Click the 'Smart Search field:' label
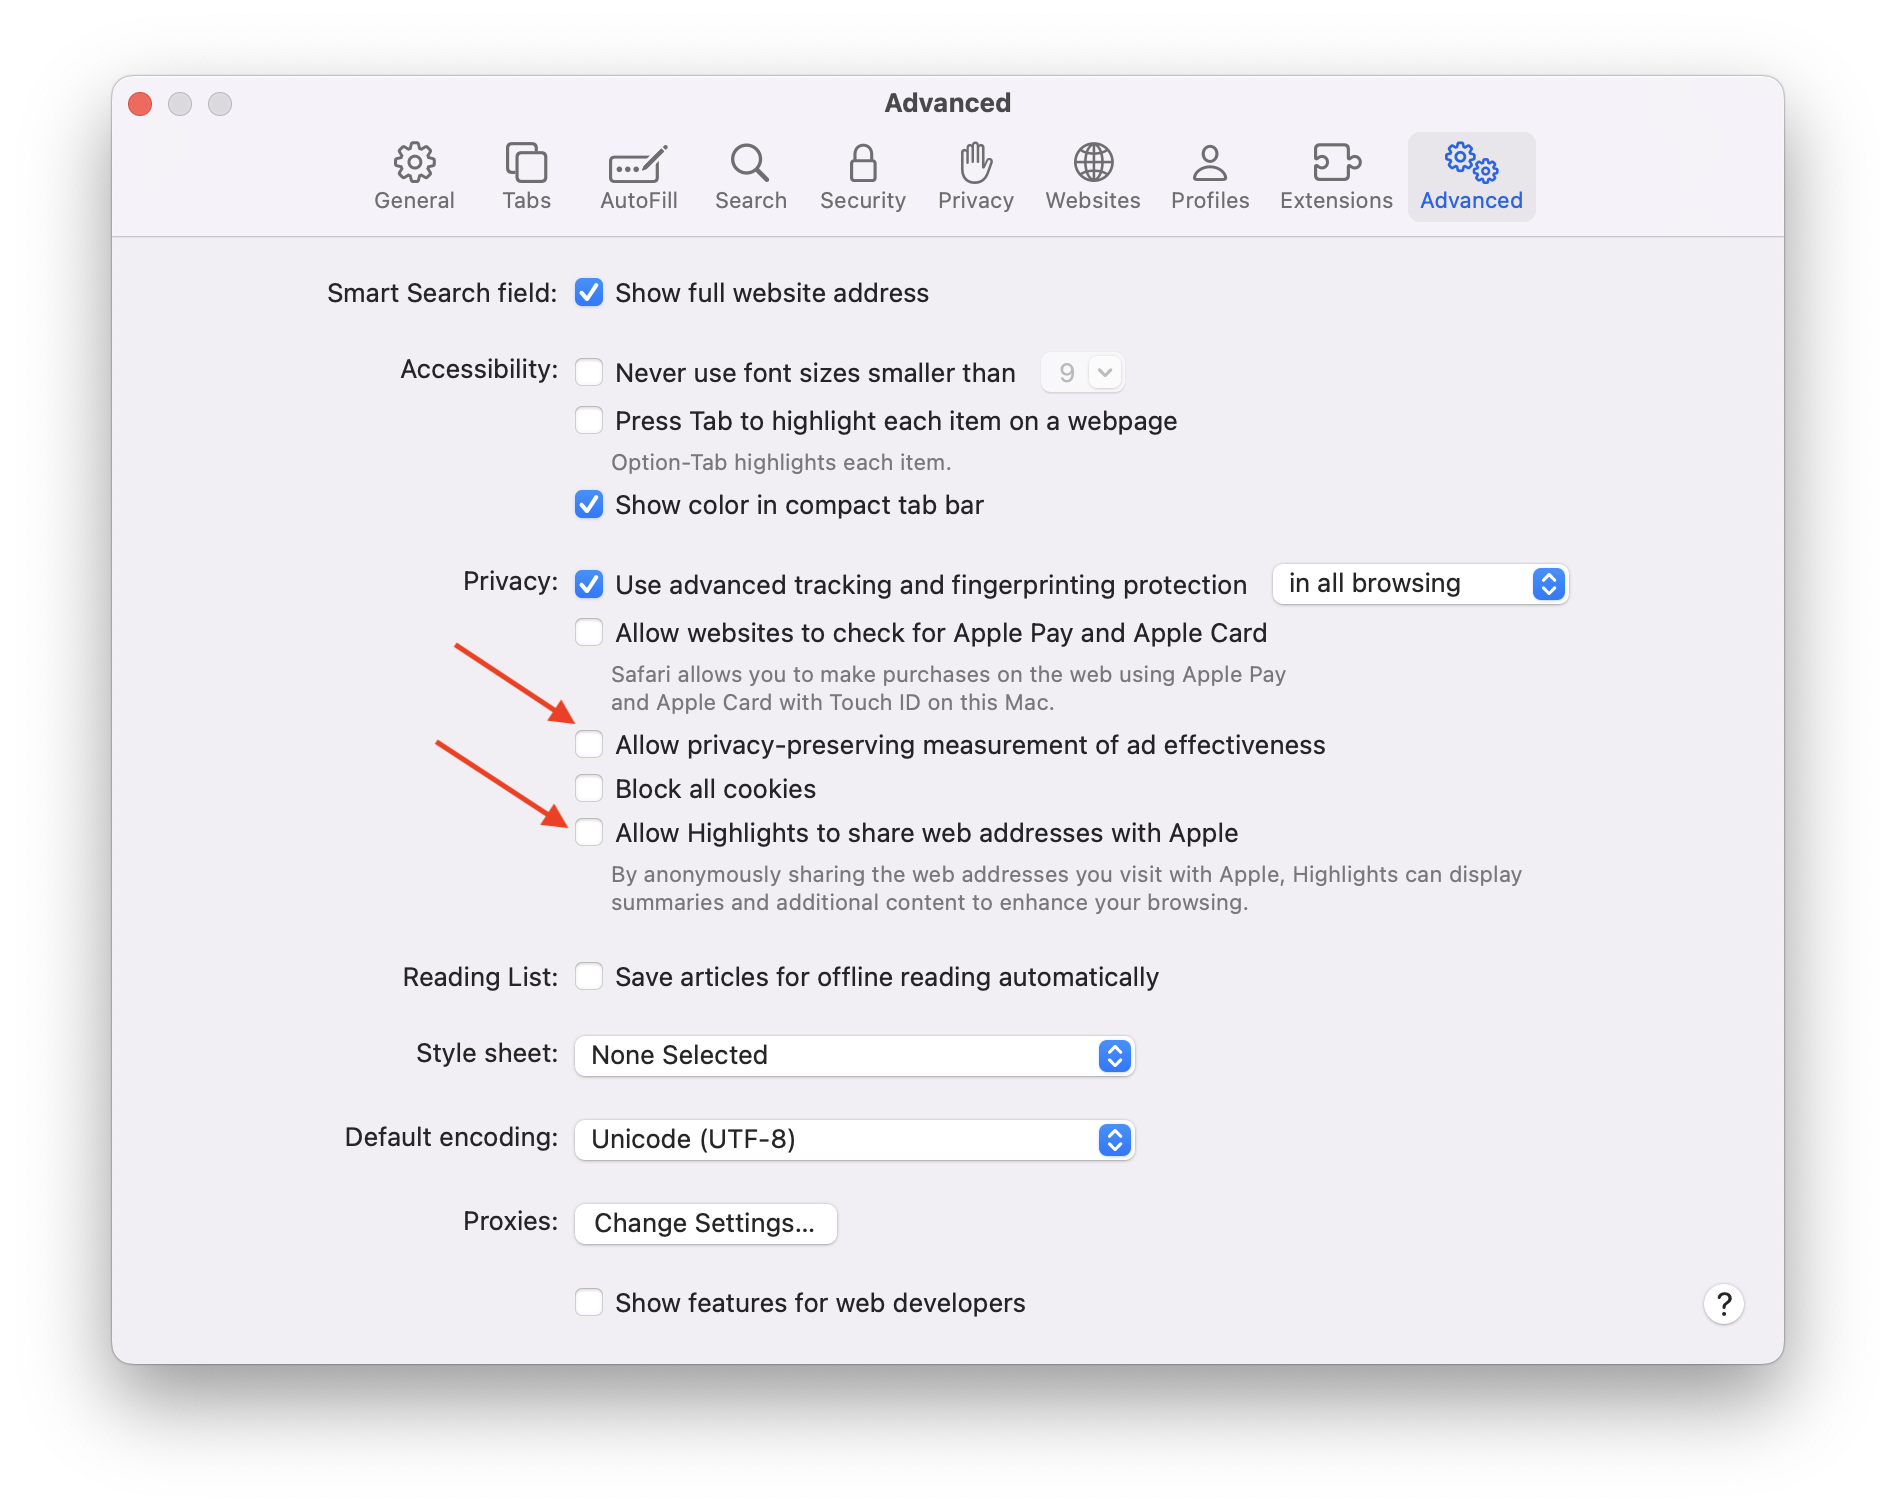Viewport: 1896px width, 1512px height. 442,293
